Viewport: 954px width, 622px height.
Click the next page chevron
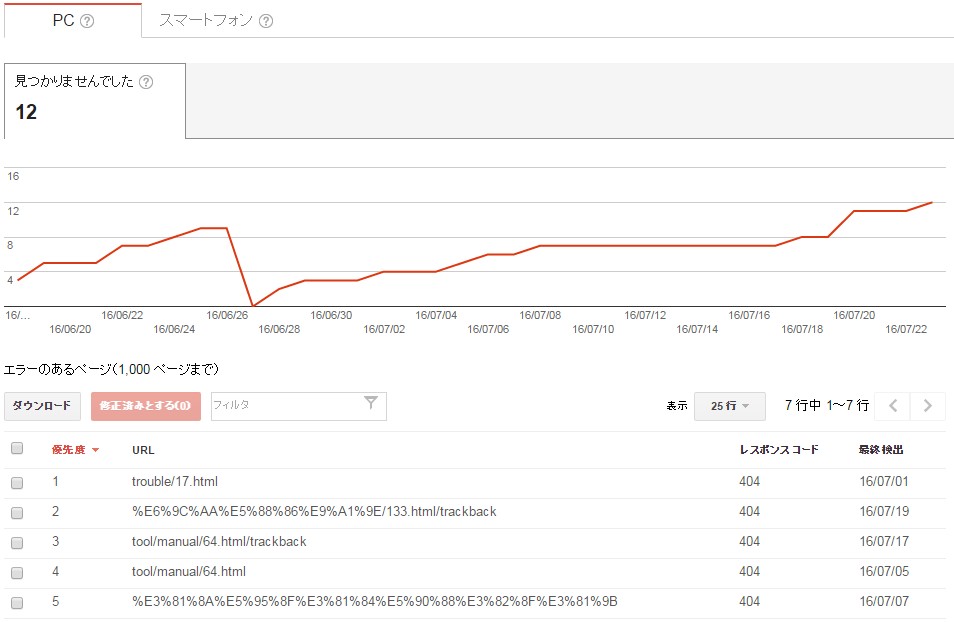pos(927,406)
